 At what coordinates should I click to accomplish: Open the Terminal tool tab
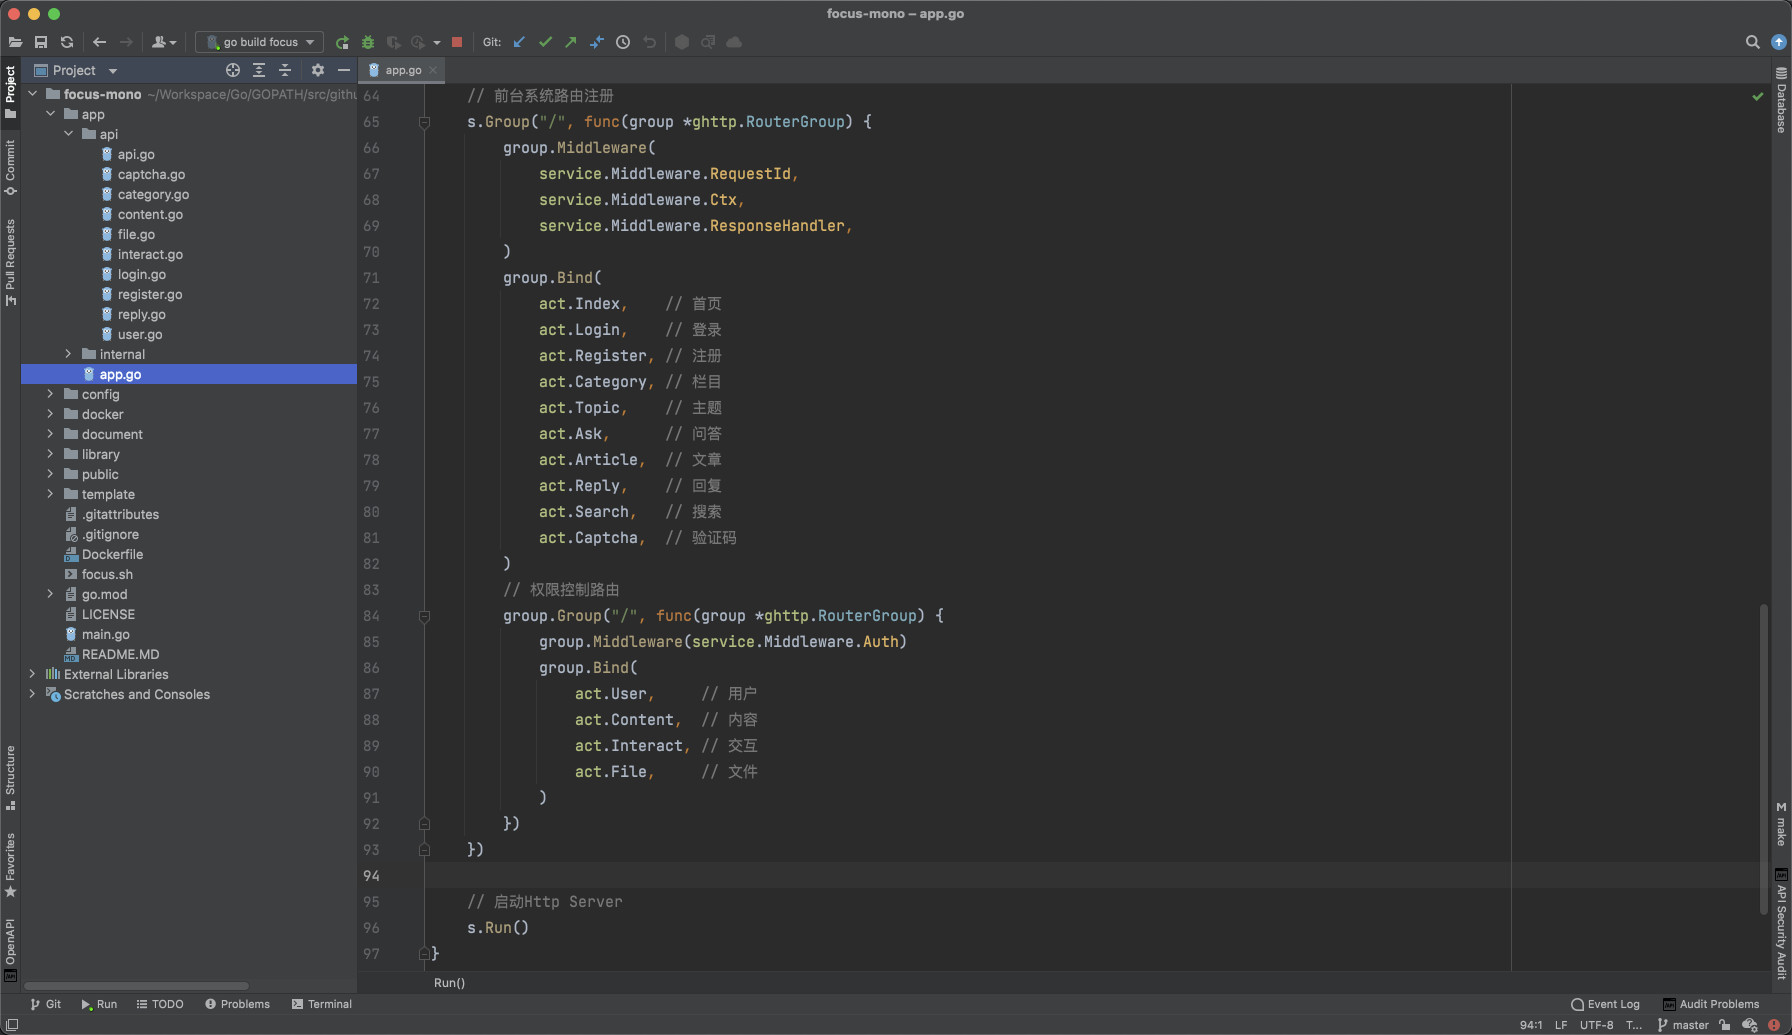tap(322, 1004)
